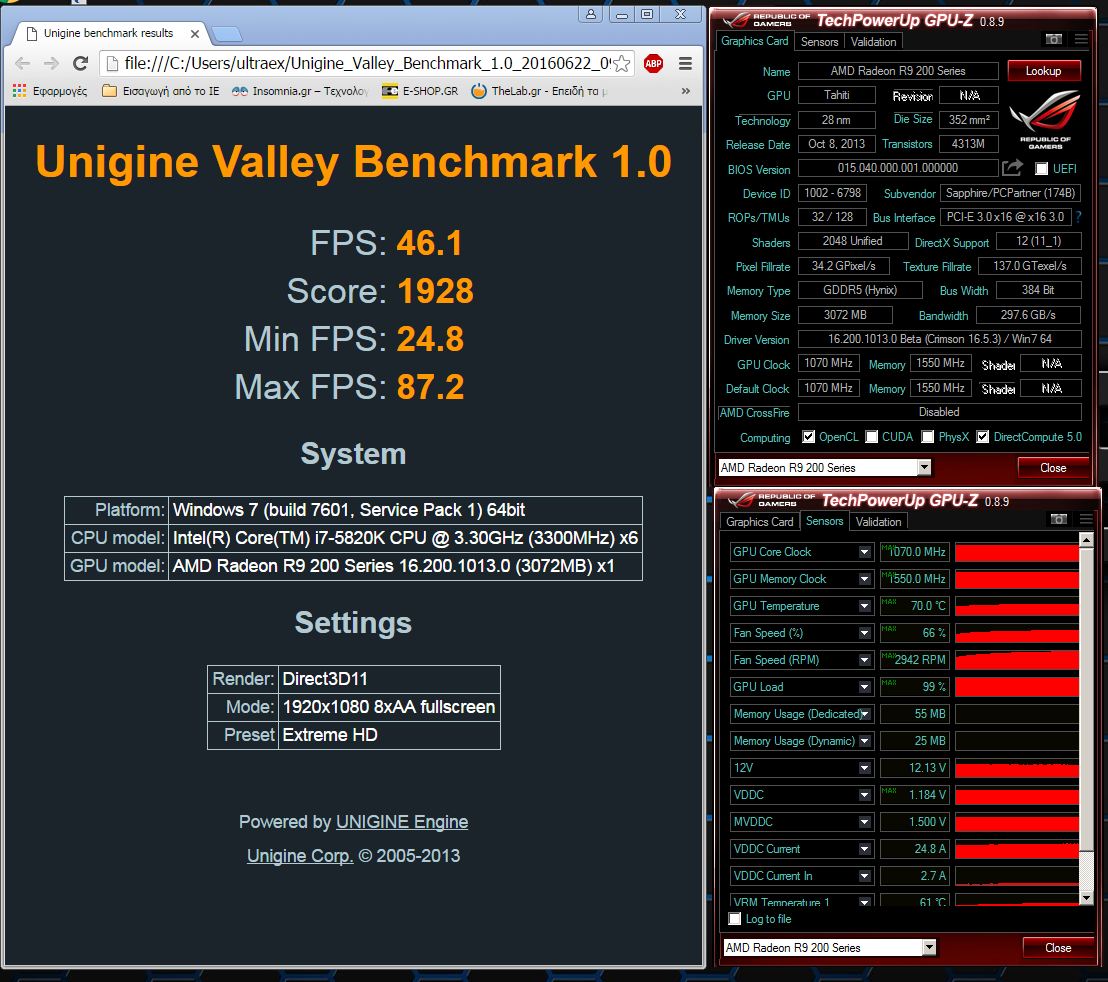This screenshot has width=1108, height=982.
Task: Expand the Fan Speed (RPM) sensor dropdown
Action: pos(864,660)
